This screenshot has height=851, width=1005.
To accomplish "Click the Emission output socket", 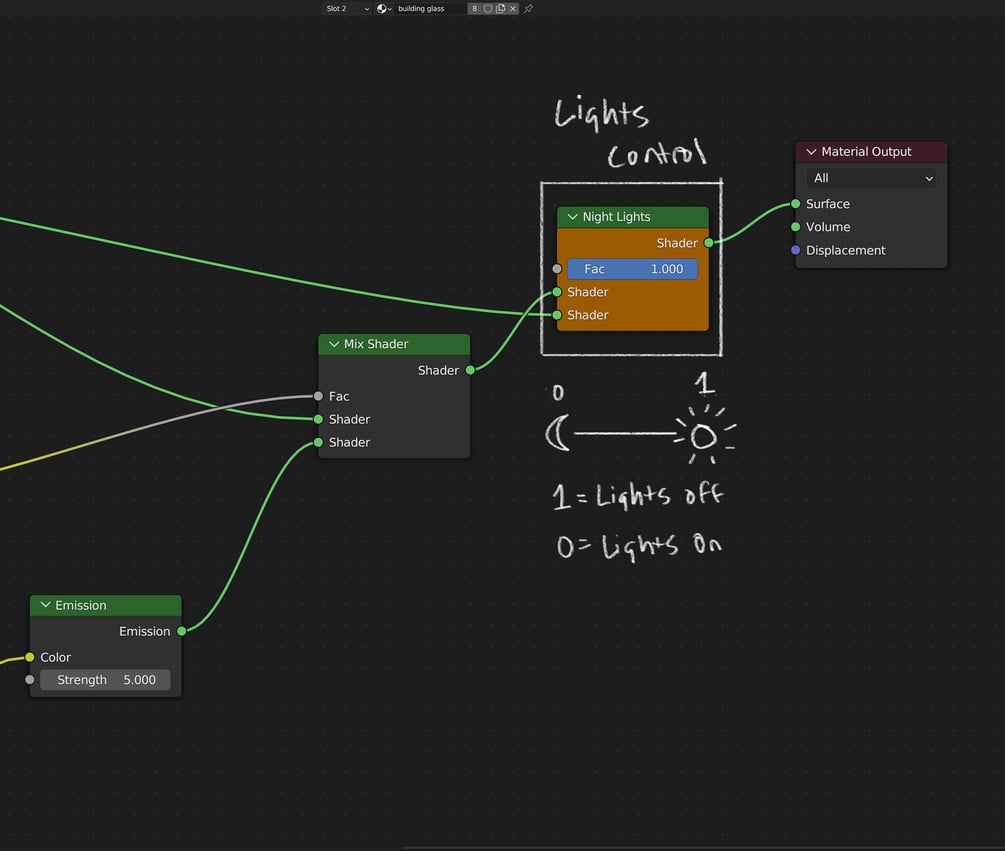I will tap(181, 631).
